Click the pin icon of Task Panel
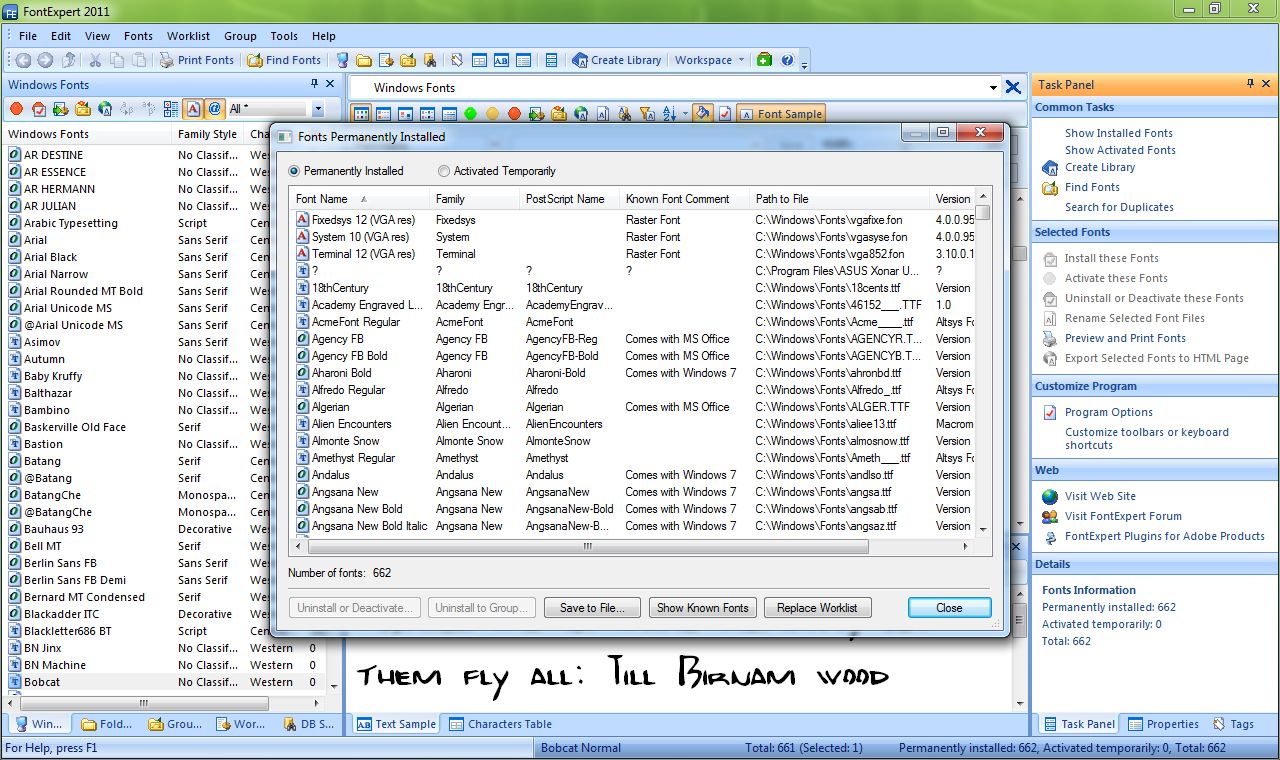 pyautogui.click(x=1249, y=85)
